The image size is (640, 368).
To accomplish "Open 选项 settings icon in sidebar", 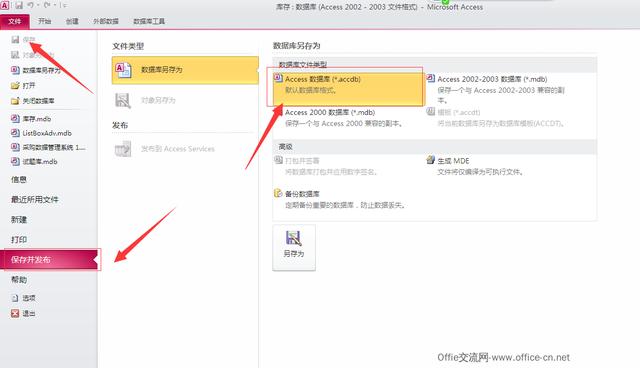I will [15, 298].
